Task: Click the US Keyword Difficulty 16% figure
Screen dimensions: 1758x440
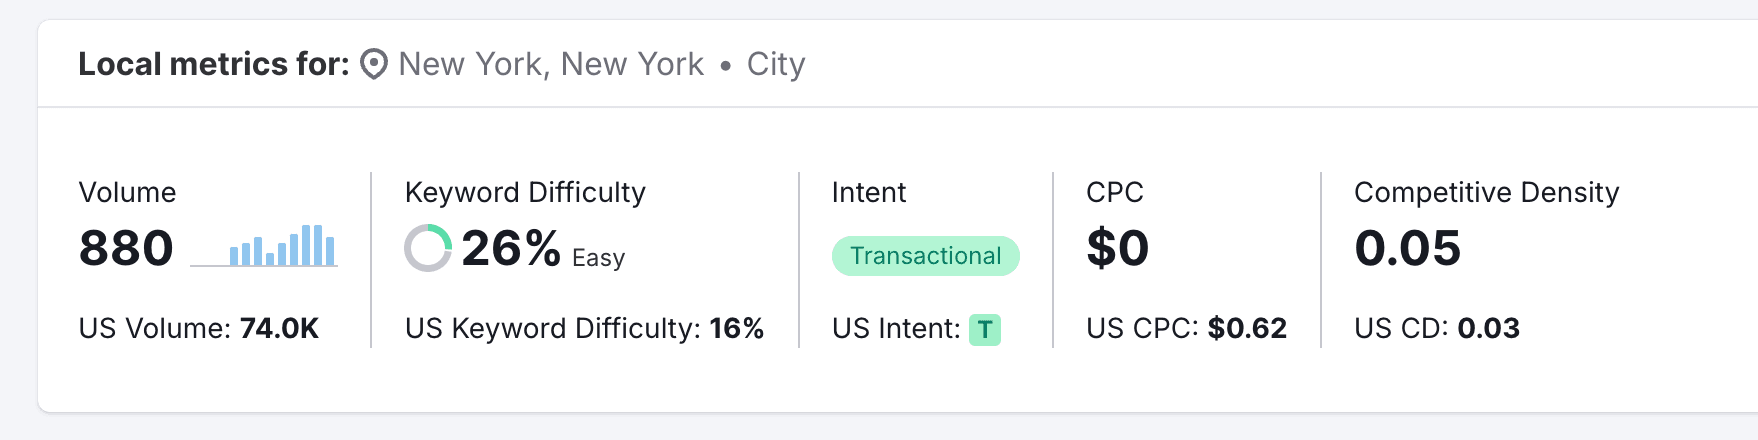Action: 737,328
